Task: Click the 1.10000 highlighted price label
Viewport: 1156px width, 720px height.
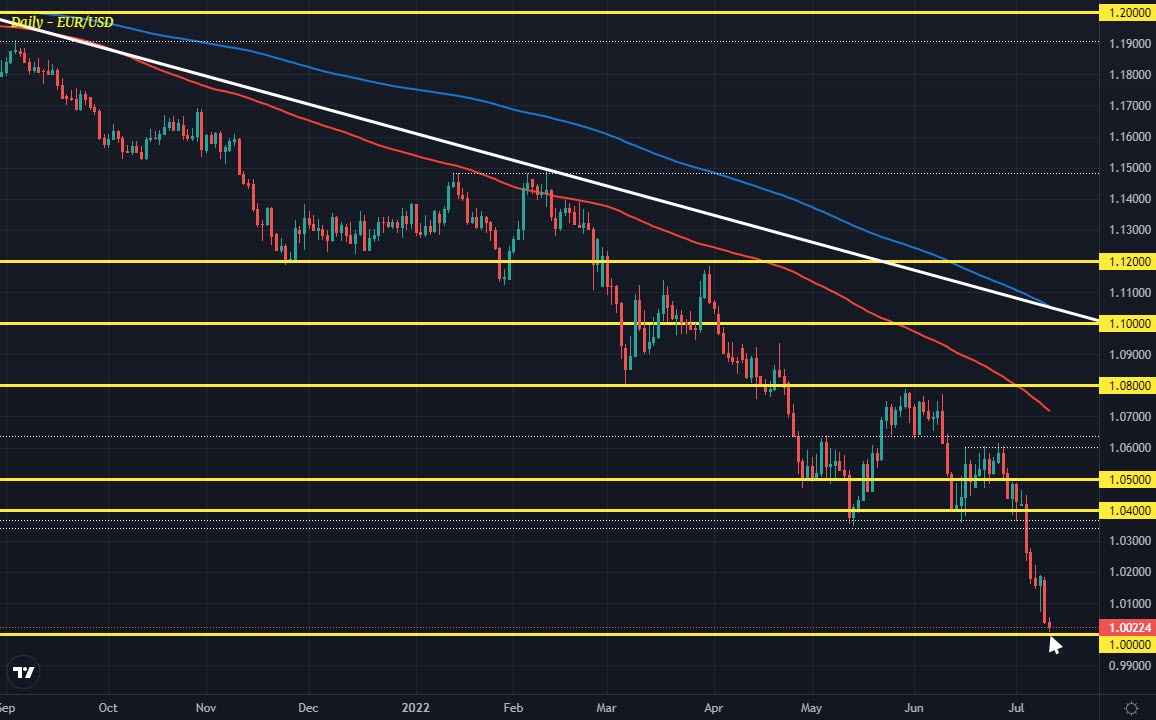Action: pyautogui.click(x=1126, y=323)
